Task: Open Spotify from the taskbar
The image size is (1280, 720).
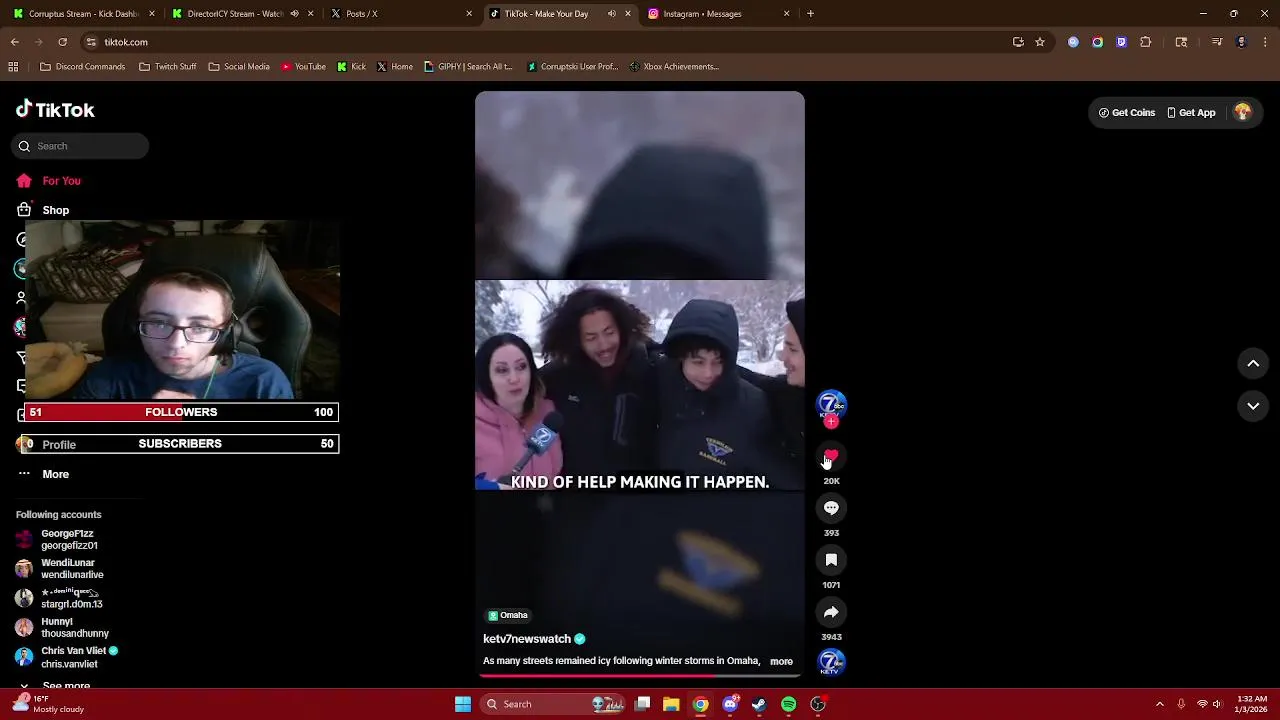Action: [x=788, y=704]
